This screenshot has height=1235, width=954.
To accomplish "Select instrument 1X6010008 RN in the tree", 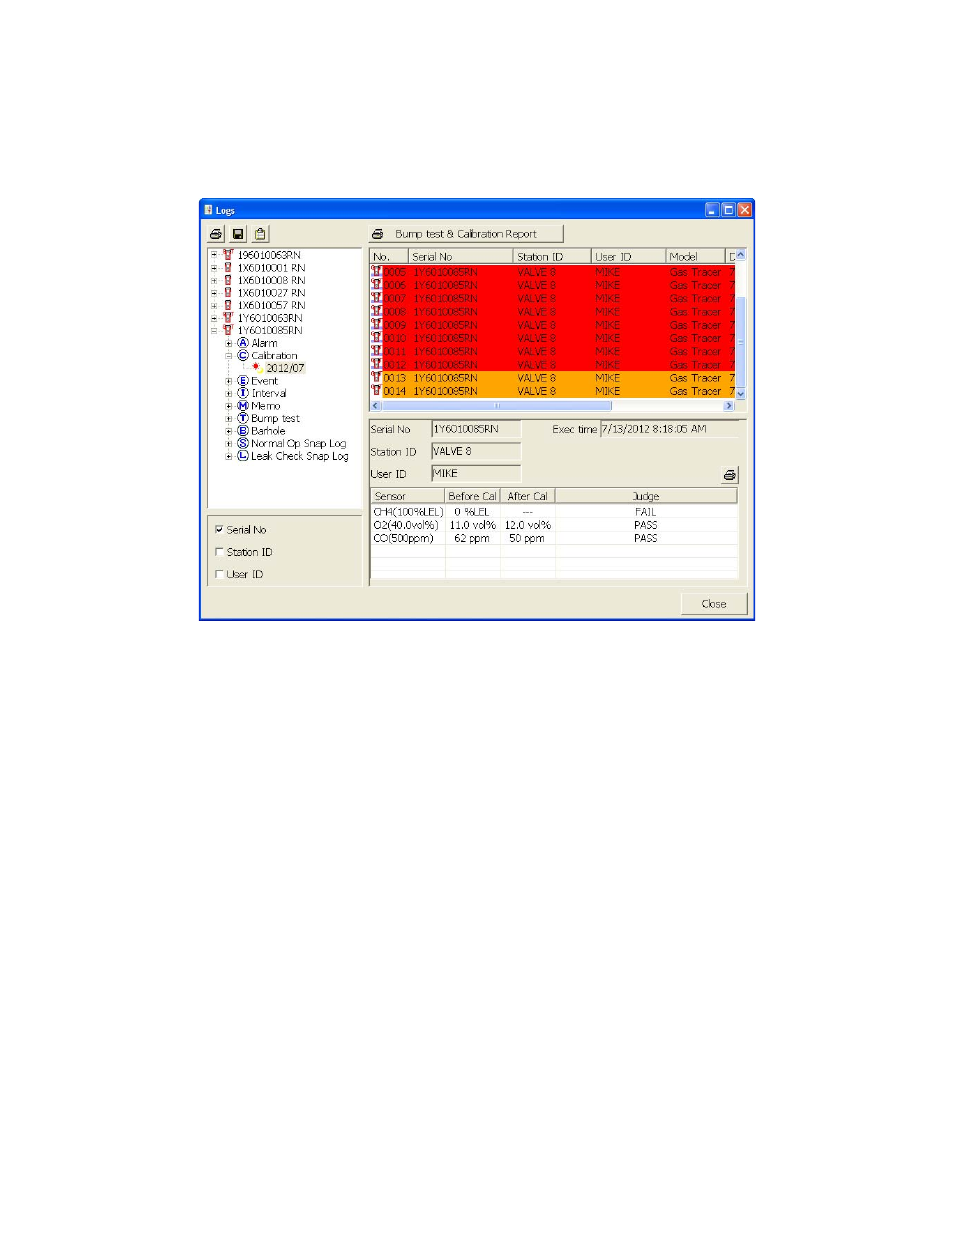I will (x=271, y=280).
